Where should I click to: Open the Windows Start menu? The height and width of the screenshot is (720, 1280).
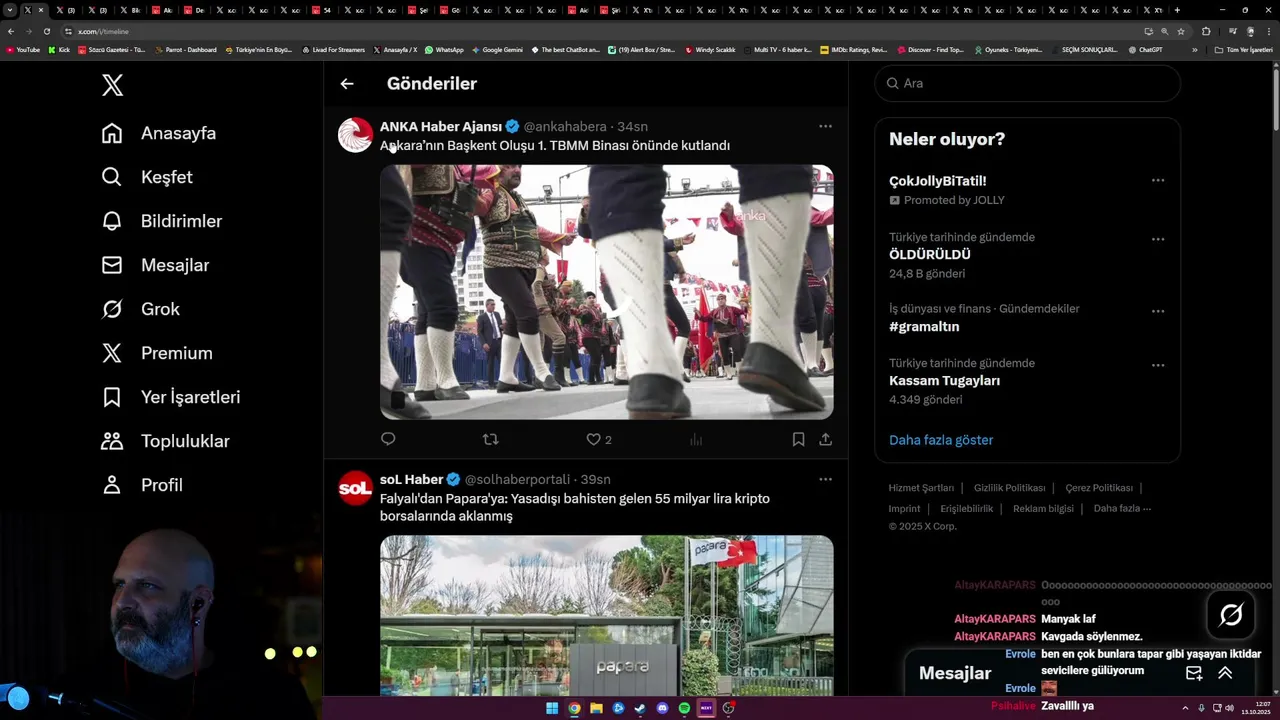(x=552, y=708)
